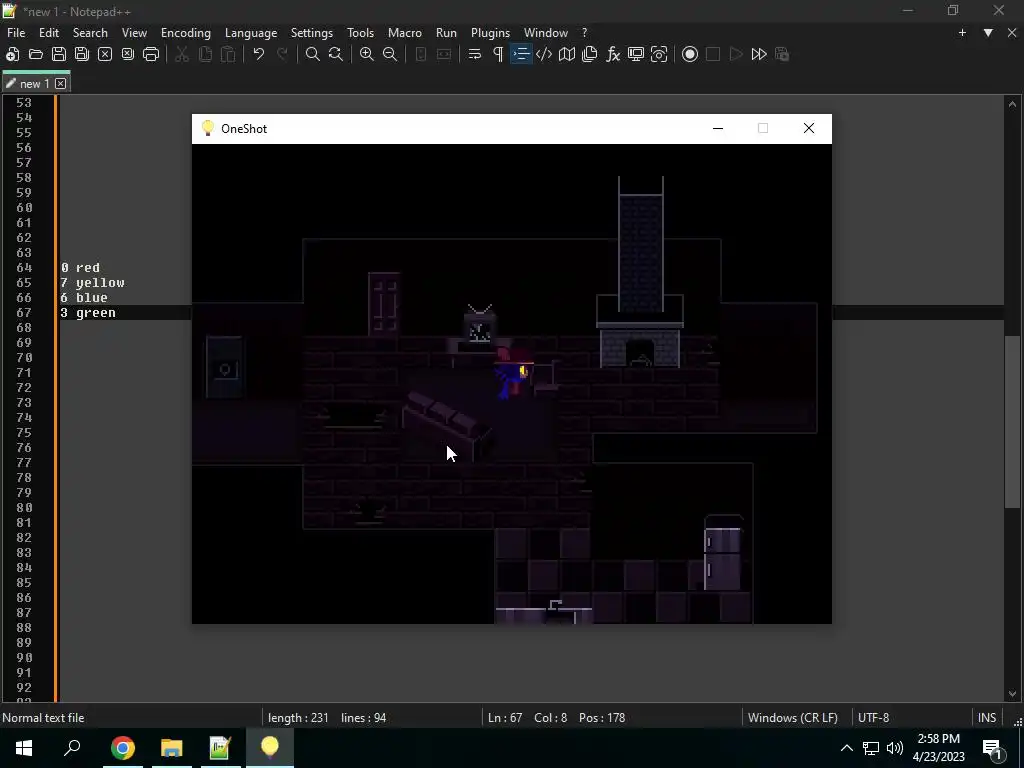Open Chrome from the taskbar
The width and height of the screenshot is (1024, 768).
point(123,748)
